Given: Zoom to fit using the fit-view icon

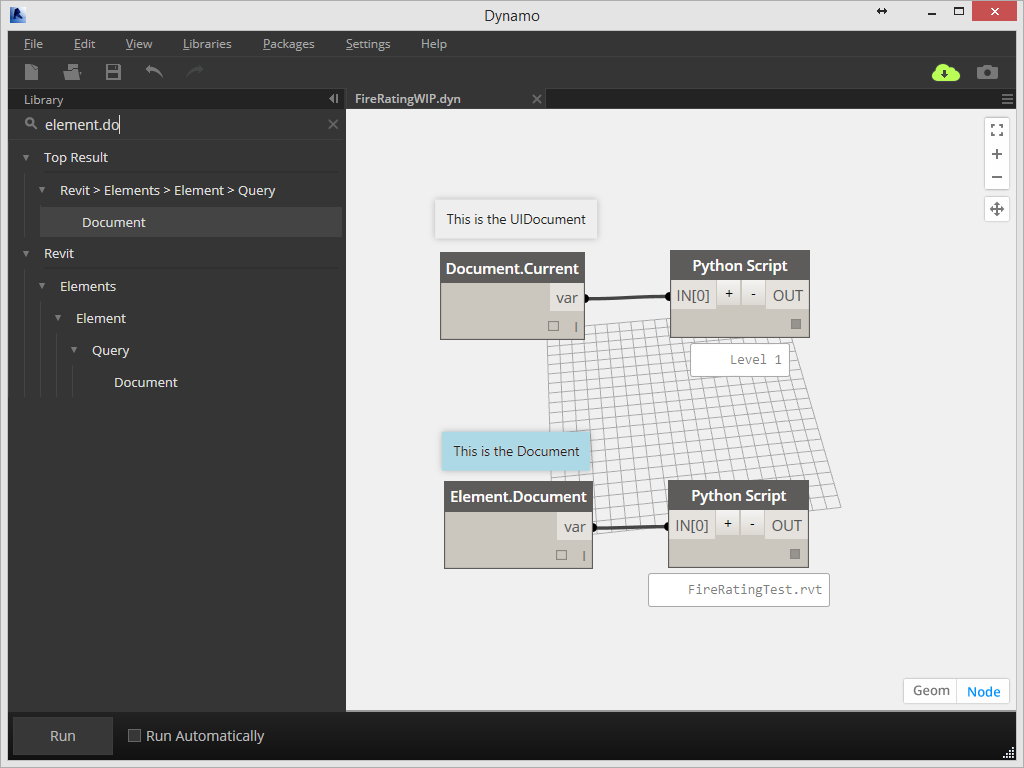Looking at the screenshot, I should 996,129.
